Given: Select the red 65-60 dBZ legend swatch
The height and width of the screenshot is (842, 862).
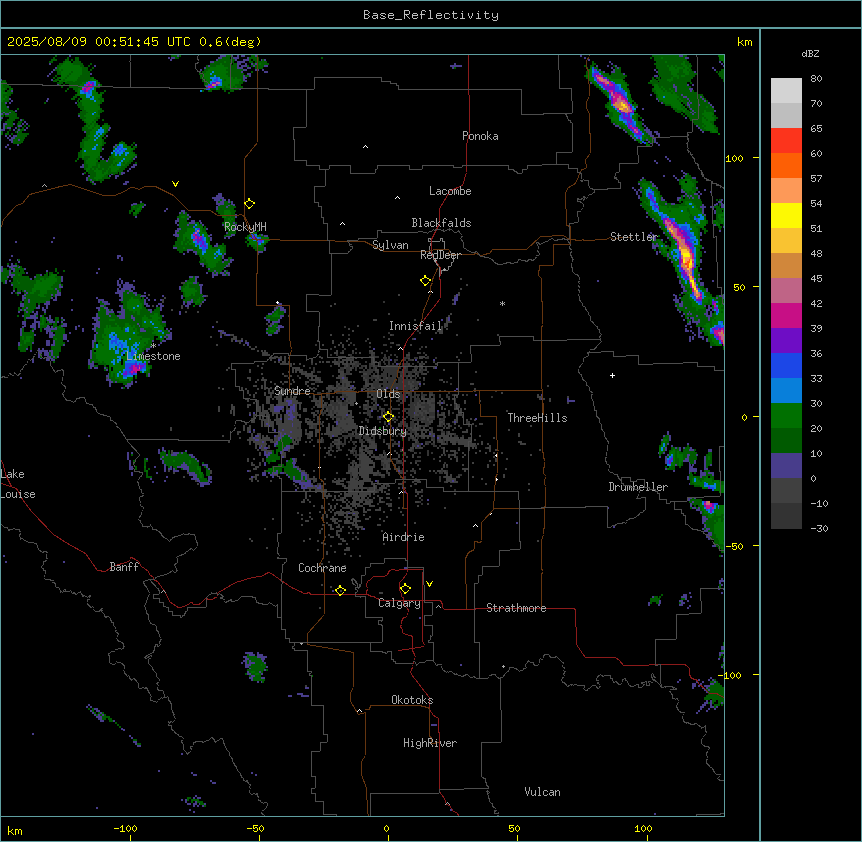Looking at the screenshot, I should tap(786, 141).
